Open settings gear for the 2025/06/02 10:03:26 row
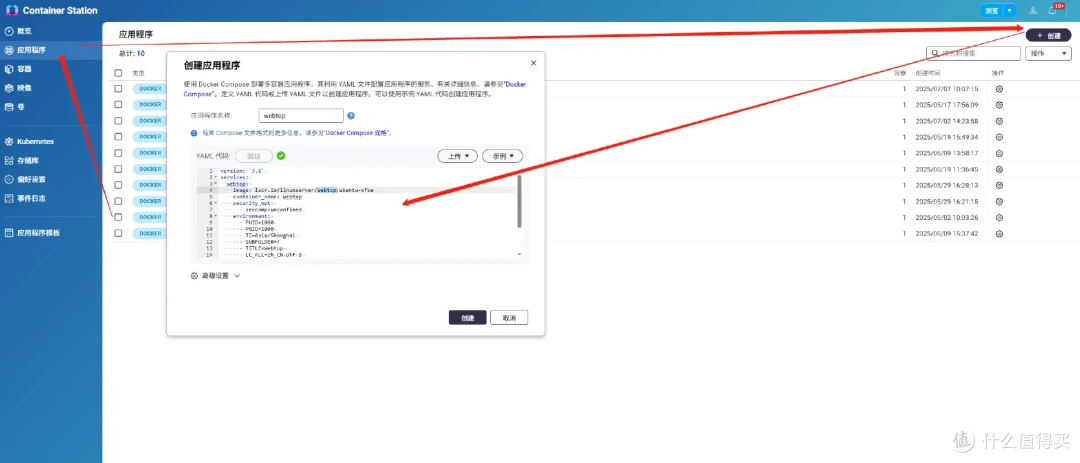The width and height of the screenshot is (1080, 463). (999, 218)
